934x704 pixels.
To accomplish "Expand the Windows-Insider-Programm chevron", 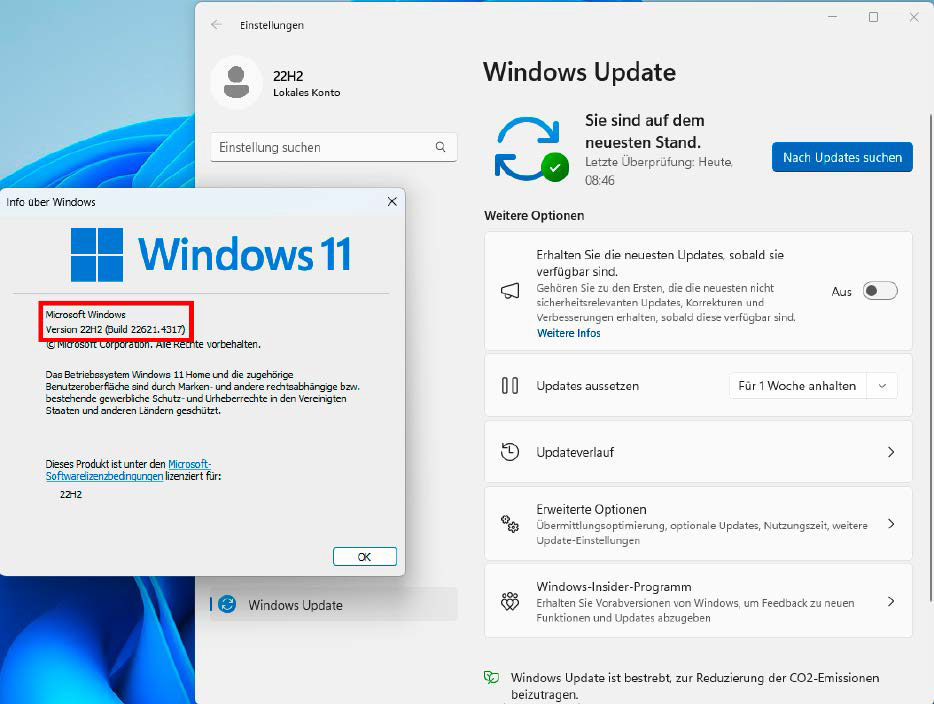I will coord(891,601).
